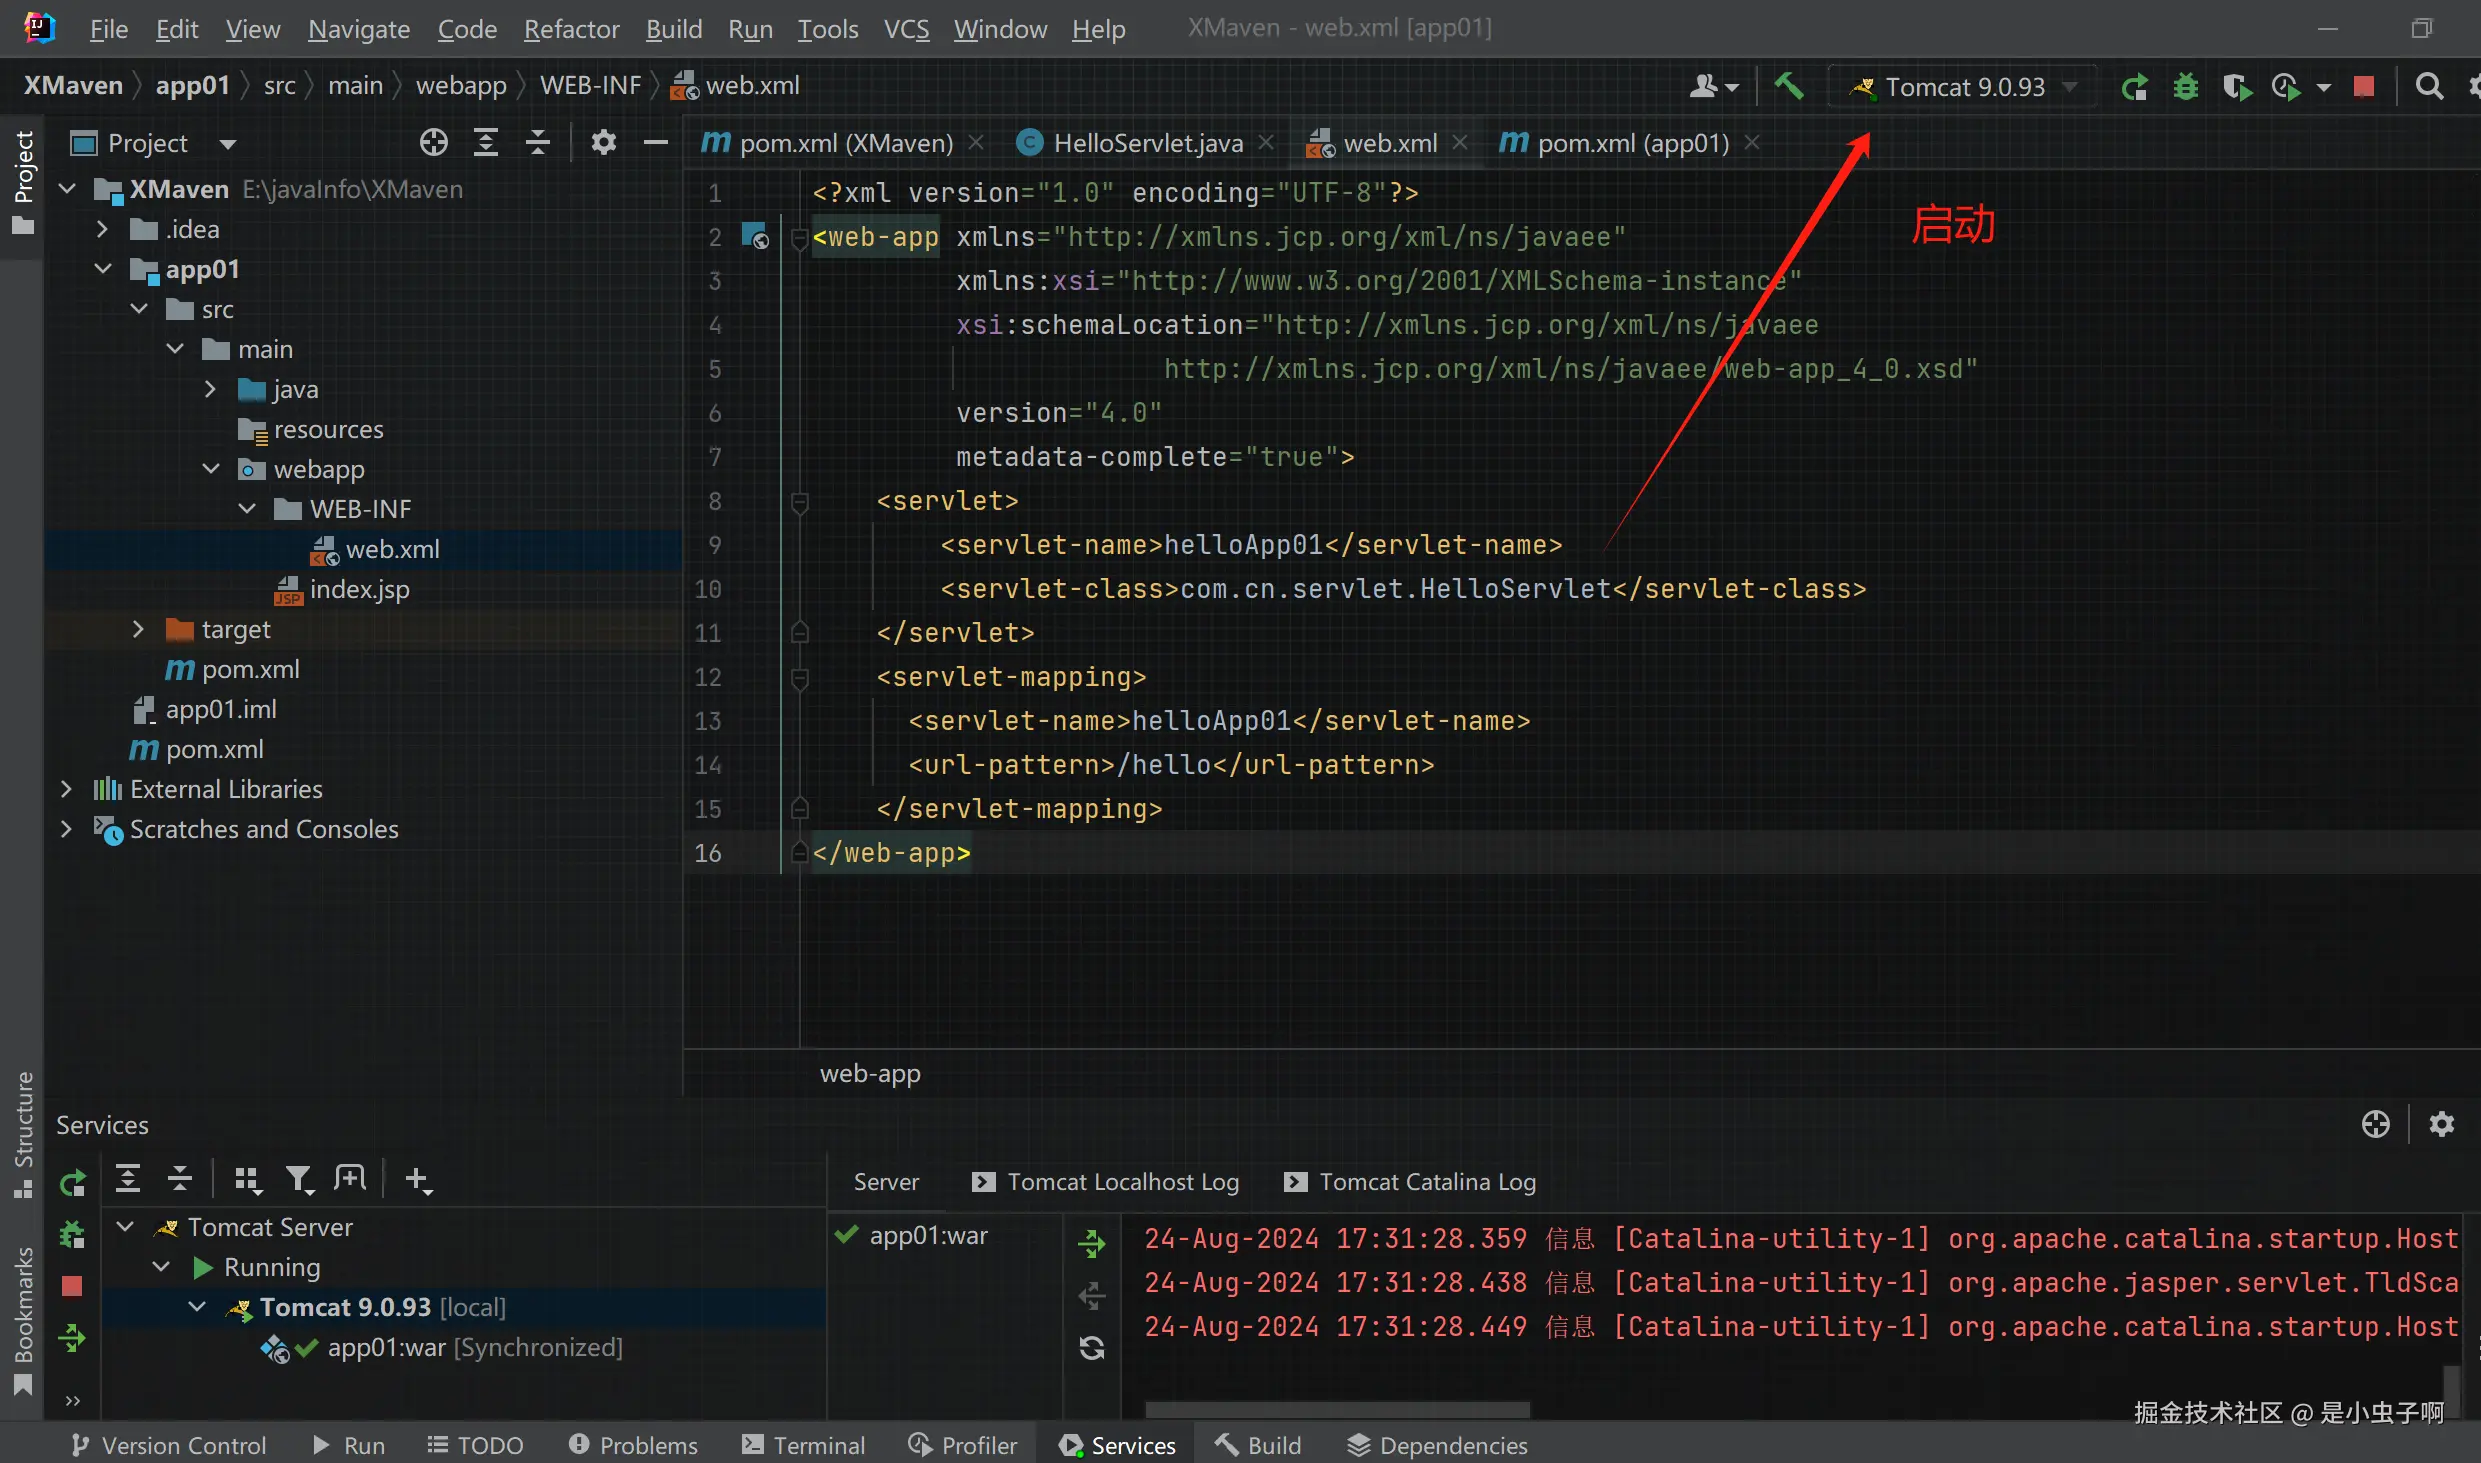Click the Debug bug icon in the toolbar

[x=2186, y=87]
